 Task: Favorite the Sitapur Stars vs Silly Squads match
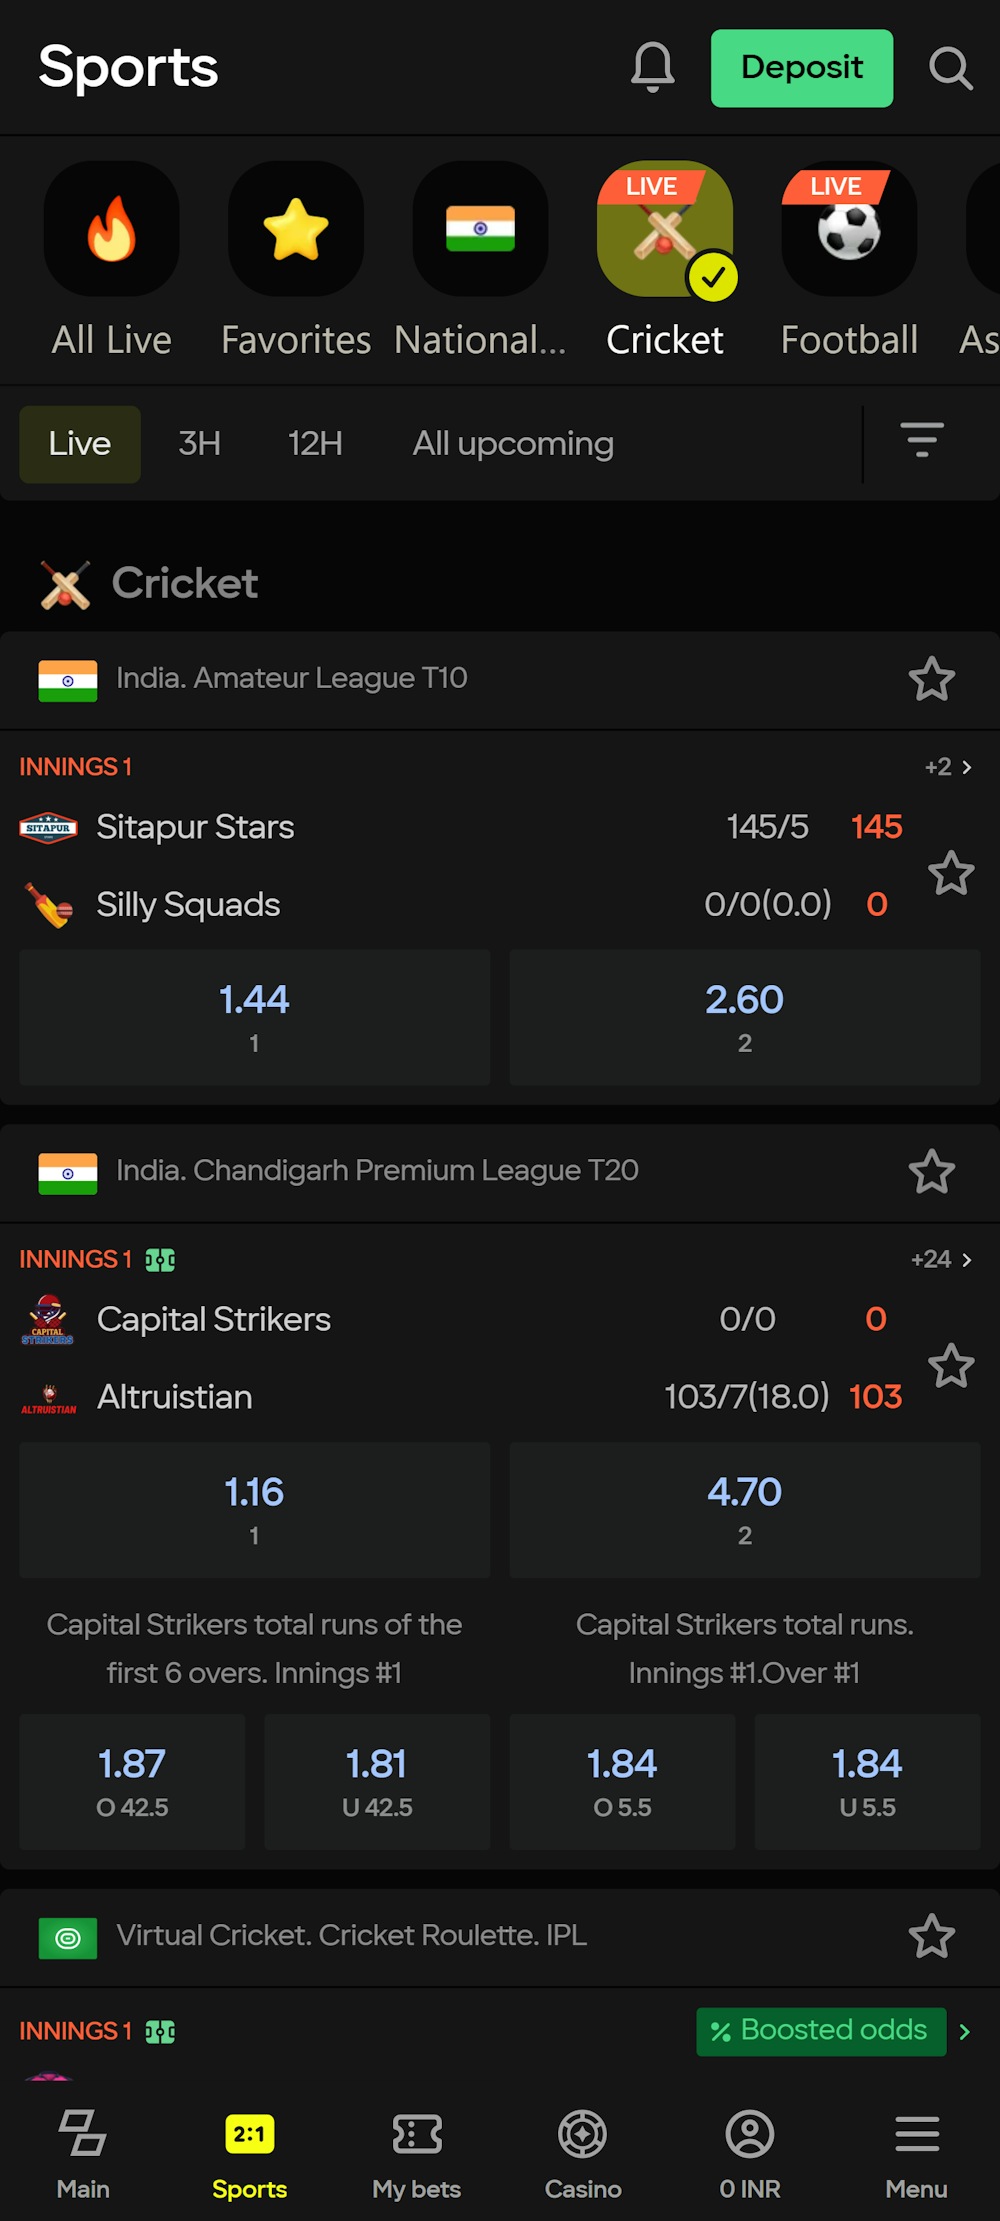click(x=950, y=873)
